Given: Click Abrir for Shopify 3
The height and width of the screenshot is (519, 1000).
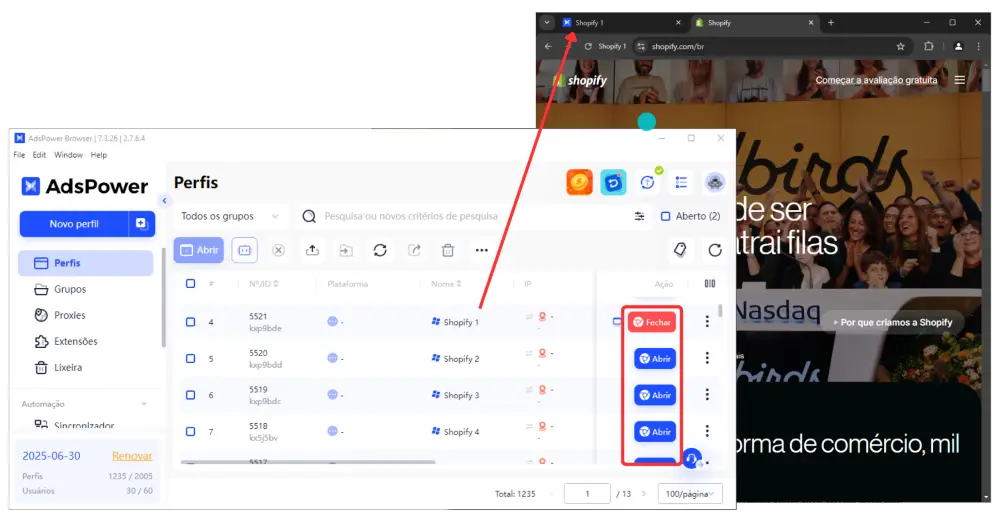Looking at the screenshot, I should click(x=655, y=395).
